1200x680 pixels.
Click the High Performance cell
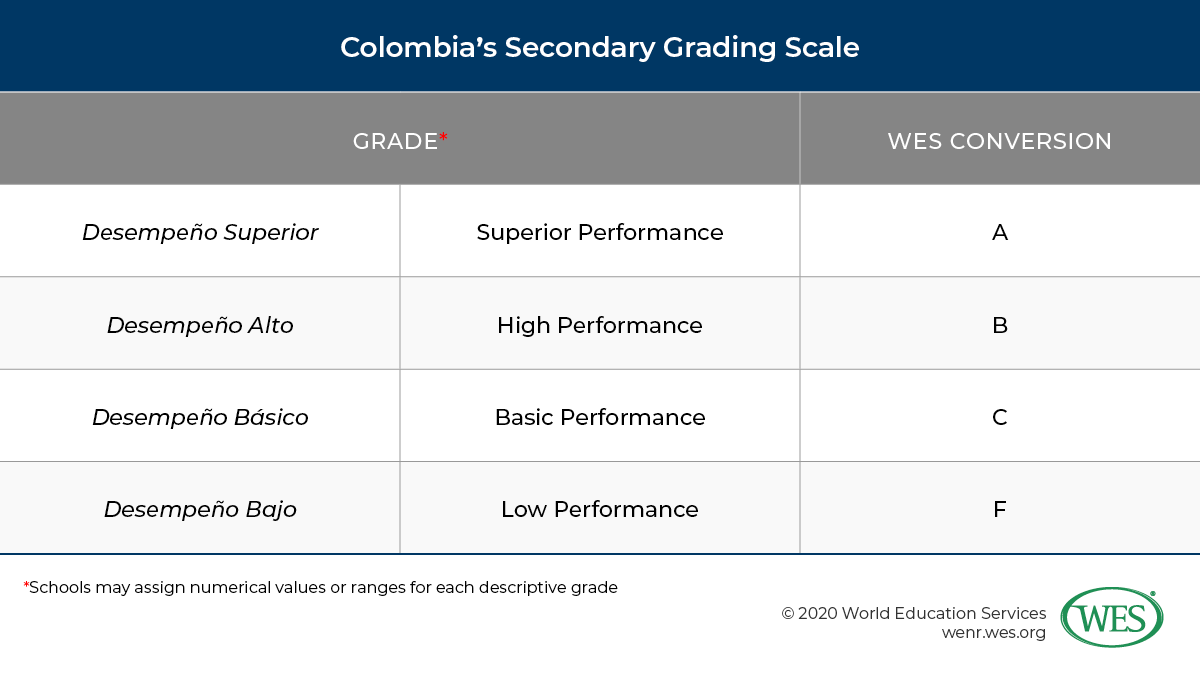pyautogui.click(x=600, y=325)
